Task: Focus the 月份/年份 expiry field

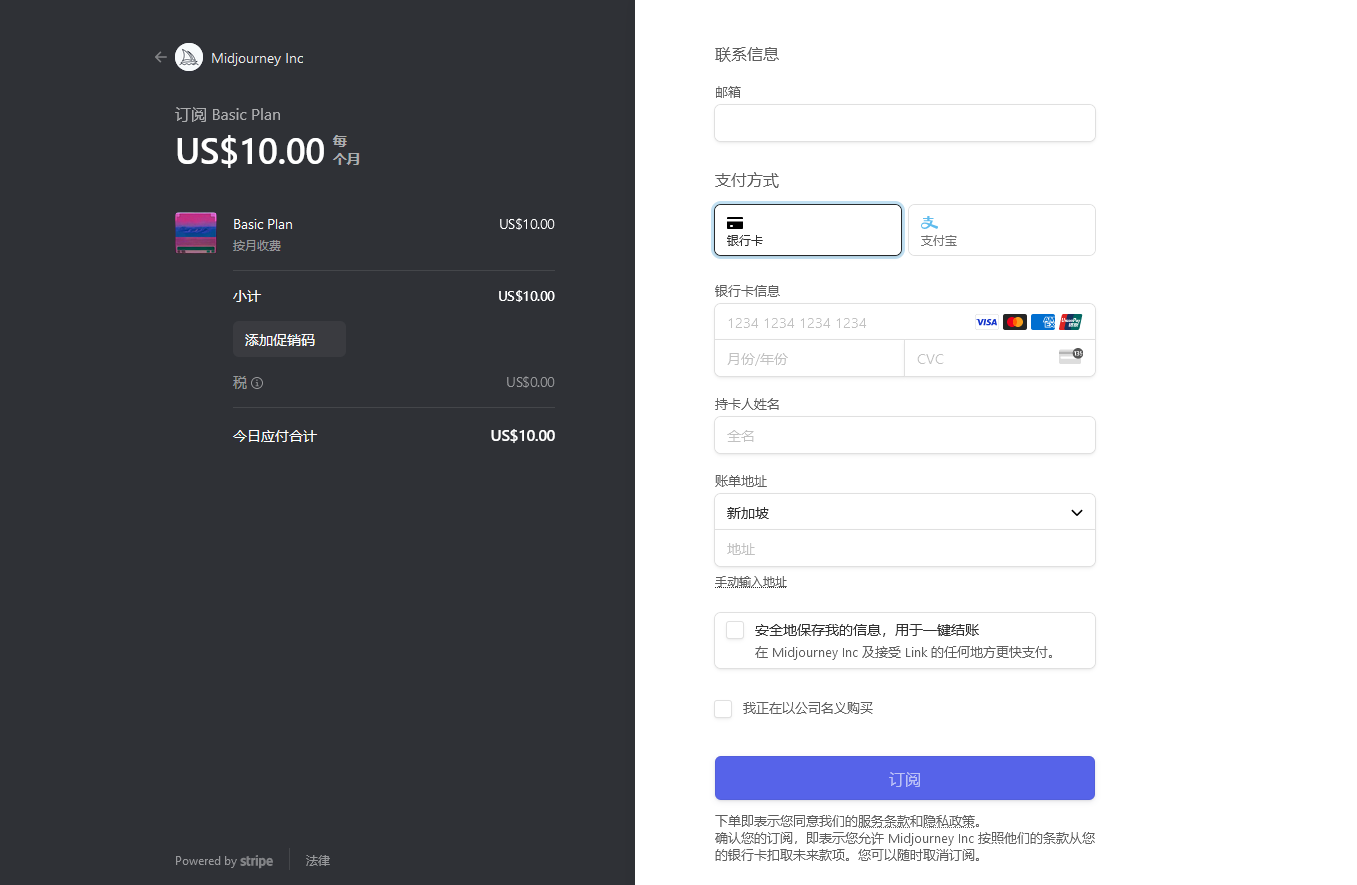Action: 809,358
